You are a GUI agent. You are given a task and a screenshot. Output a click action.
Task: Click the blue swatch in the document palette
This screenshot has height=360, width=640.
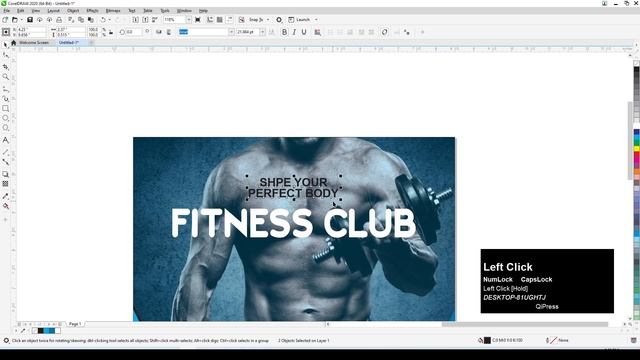46,331
